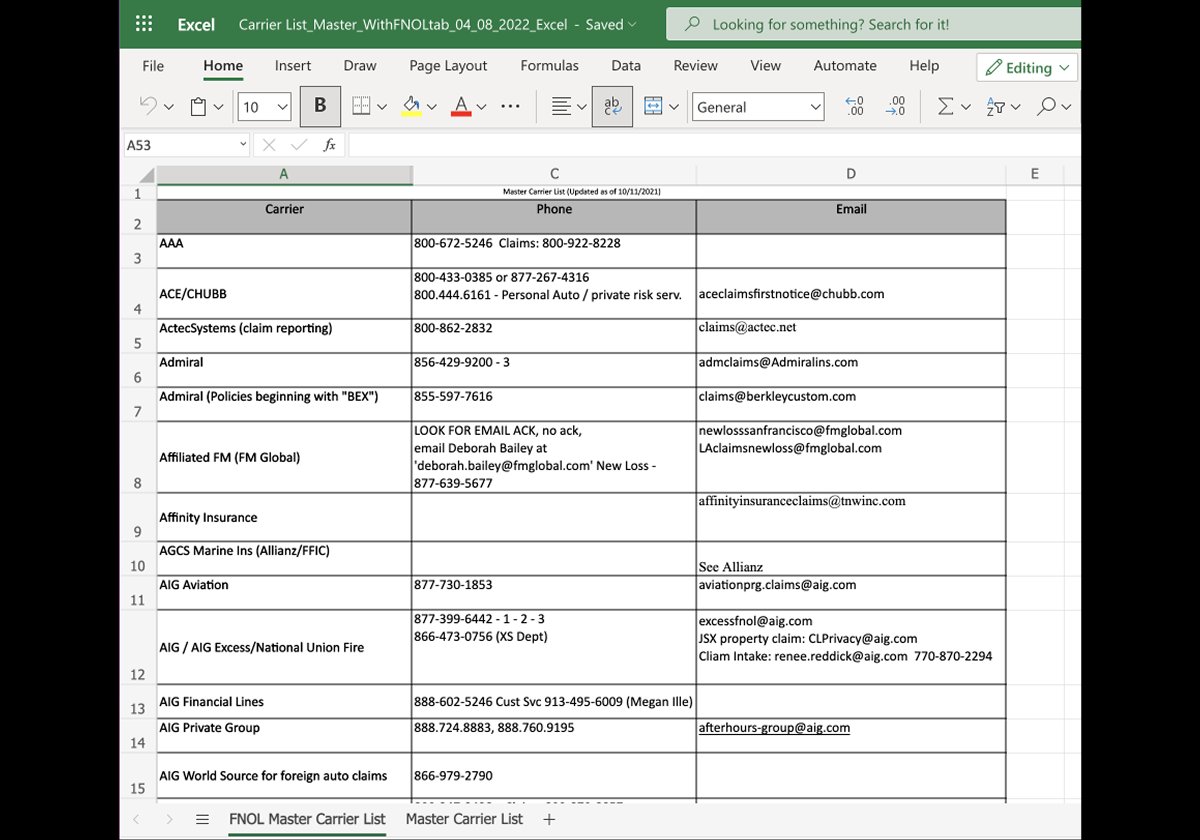Expand the AutoSum dropdown arrow
Screen dimensions: 1200x840
[x=966, y=107]
